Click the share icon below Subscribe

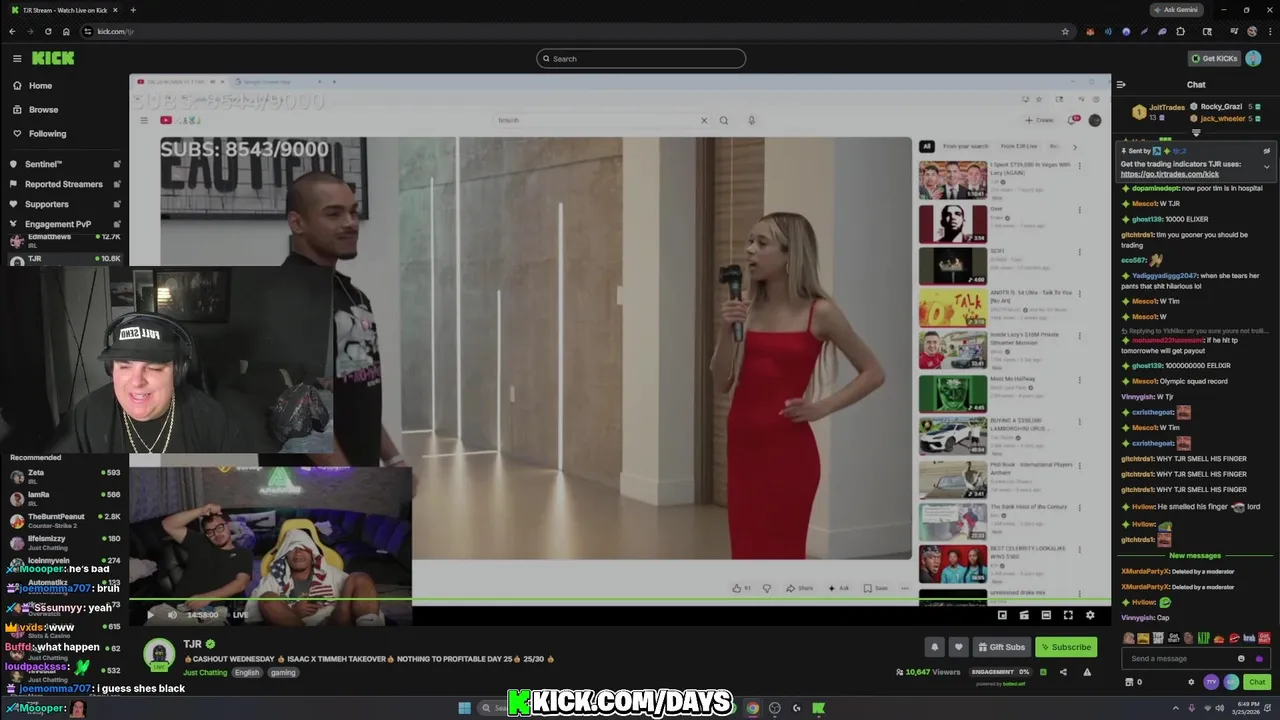pyautogui.click(x=1063, y=672)
